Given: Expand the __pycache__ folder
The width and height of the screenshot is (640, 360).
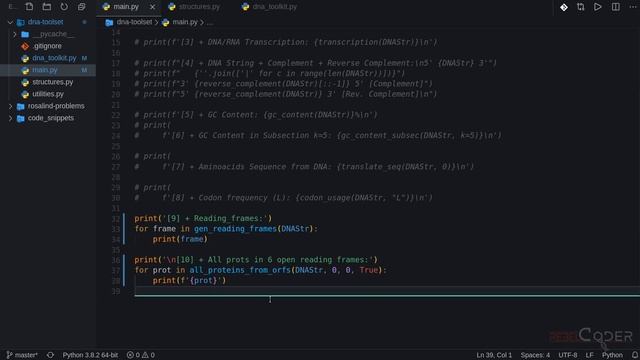Looking at the screenshot, I should (15, 34).
